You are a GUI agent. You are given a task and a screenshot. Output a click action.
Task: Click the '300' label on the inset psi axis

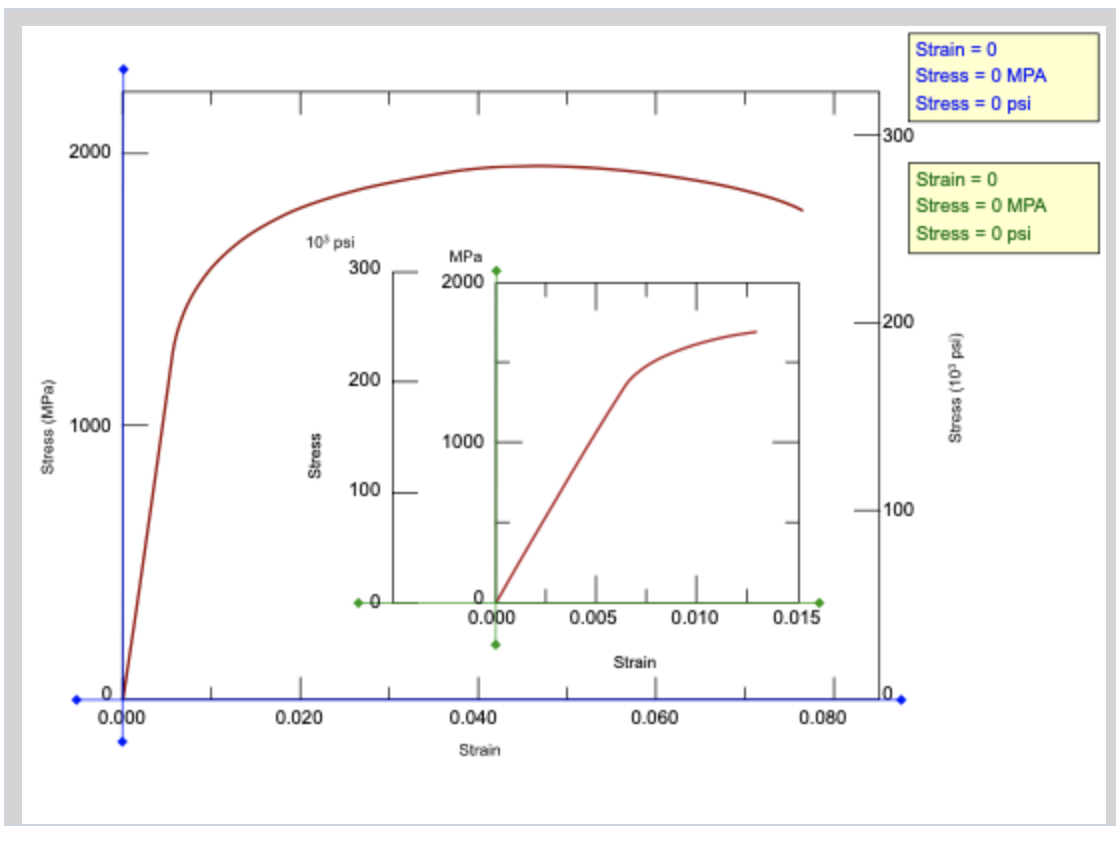point(364,268)
